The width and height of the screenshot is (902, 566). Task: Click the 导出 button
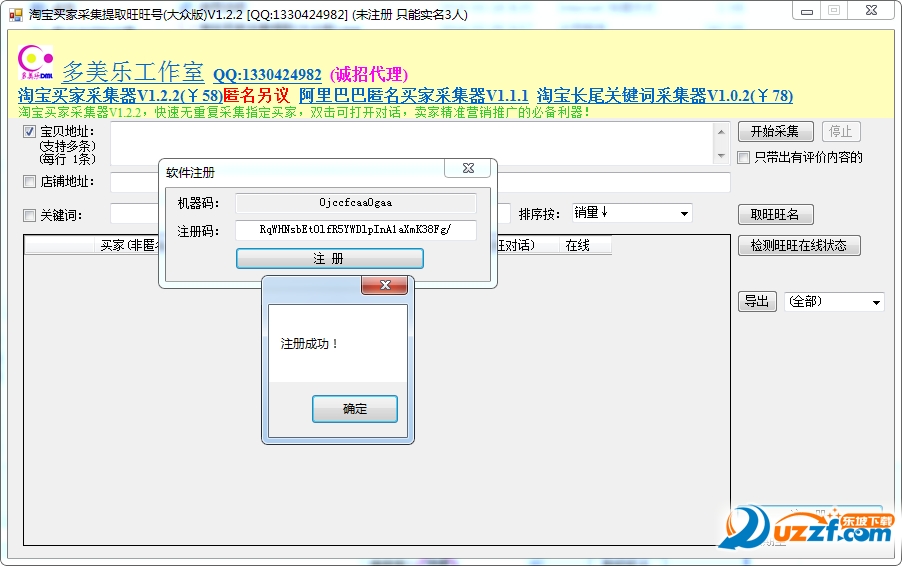coord(757,301)
